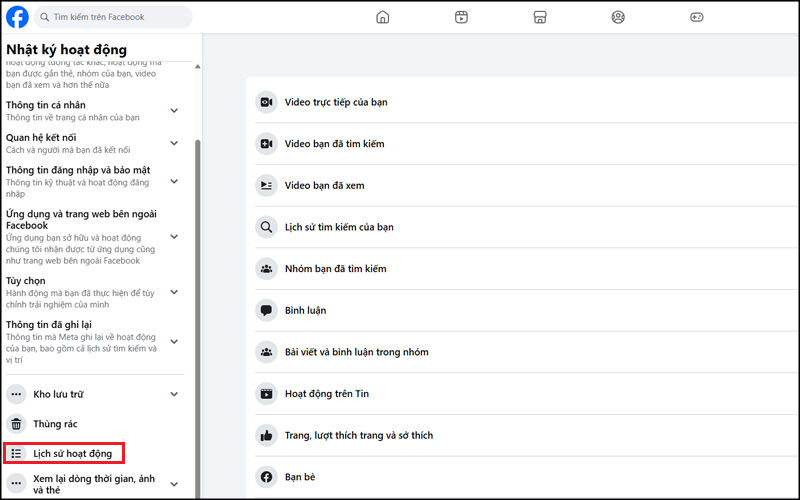This screenshot has width=800, height=500.
Task: Click the Thùng rác trash icon
Action: pos(16,424)
